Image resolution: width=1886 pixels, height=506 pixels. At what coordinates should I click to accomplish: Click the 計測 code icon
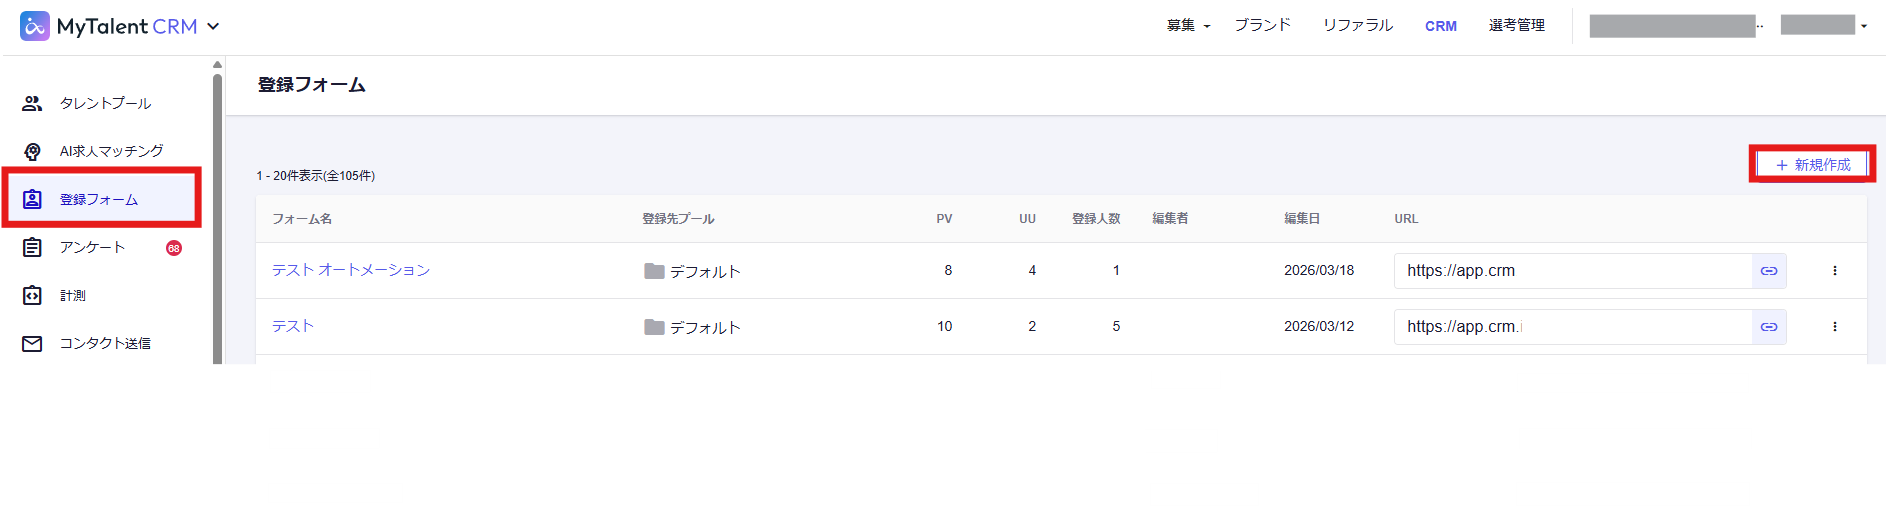click(32, 295)
